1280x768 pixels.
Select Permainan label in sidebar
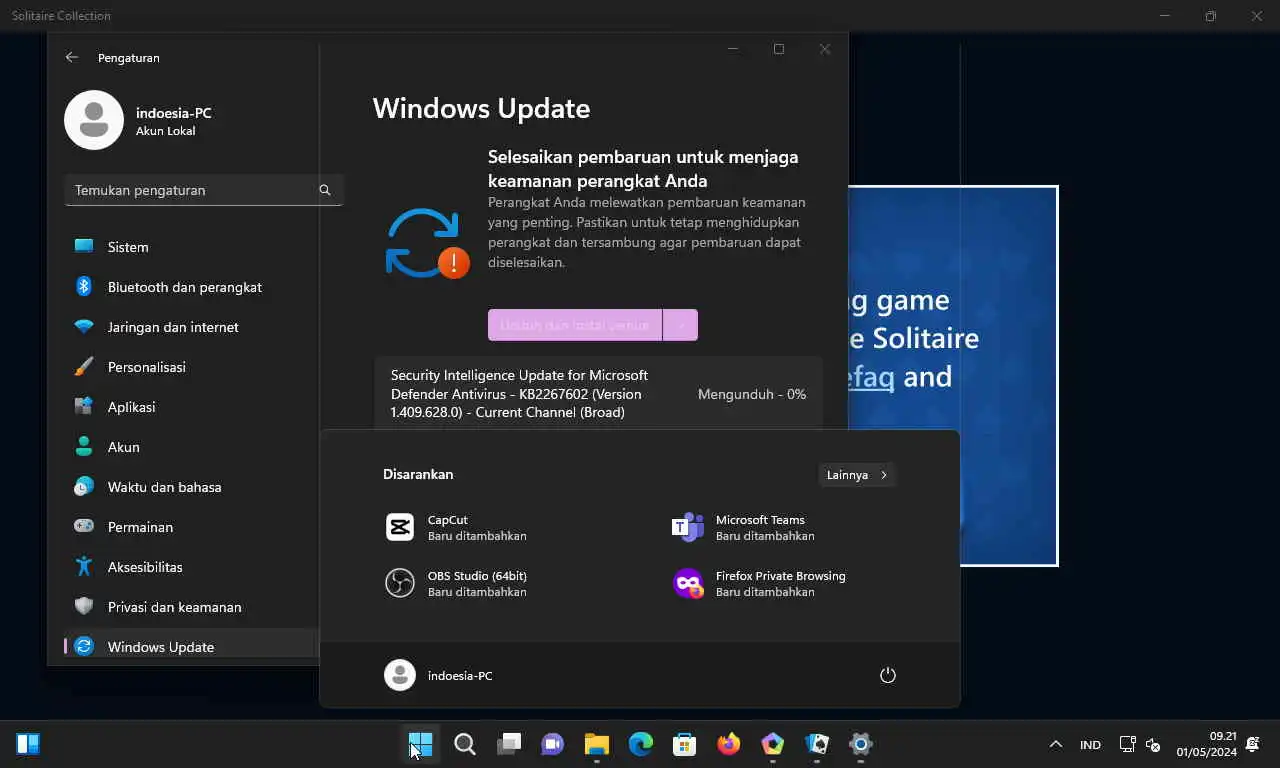[x=140, y=527]
